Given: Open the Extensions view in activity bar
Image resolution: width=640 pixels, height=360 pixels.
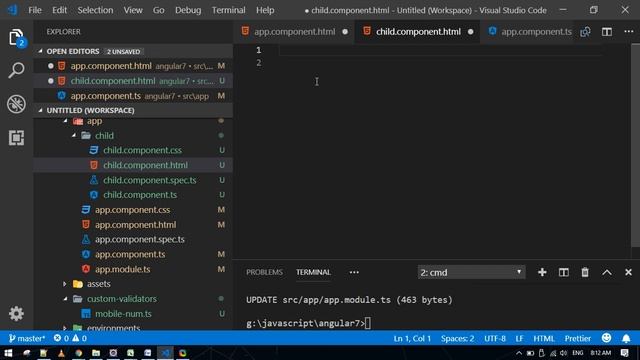Looking at the screenshot, I should click(x=16, y=138).
